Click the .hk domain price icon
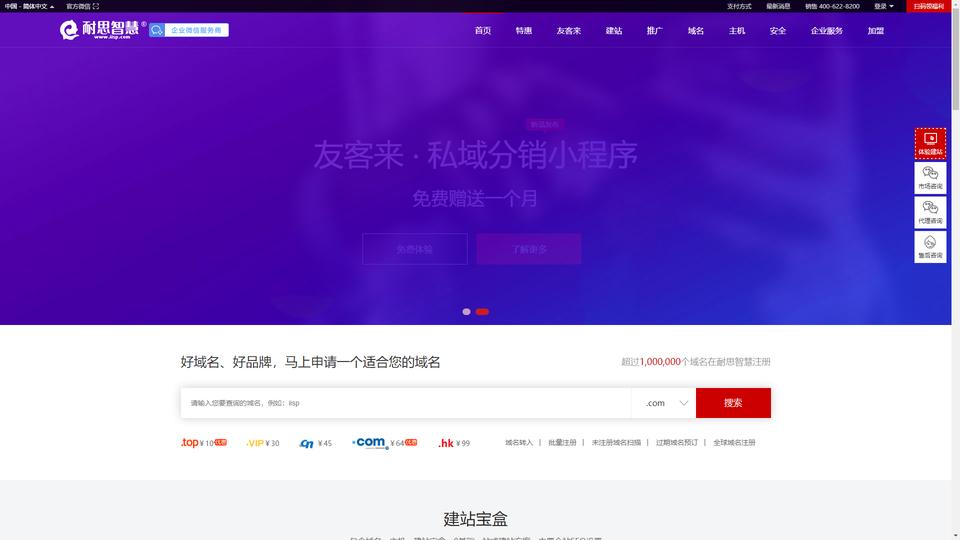 (x=454, y=443)
